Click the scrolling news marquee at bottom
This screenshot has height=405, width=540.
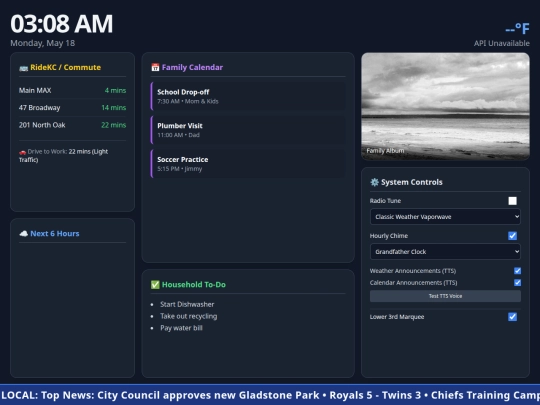click(270, 395)
